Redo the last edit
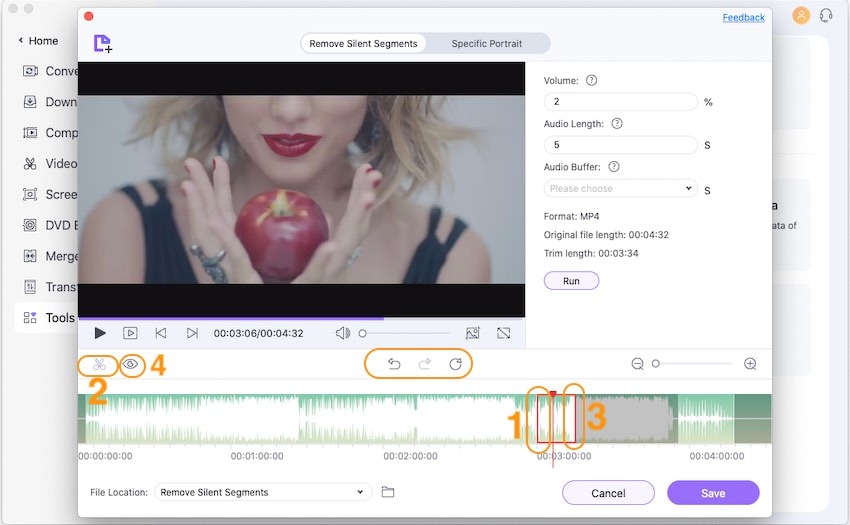Screen dimensions: 850x525 click(425, 364)
